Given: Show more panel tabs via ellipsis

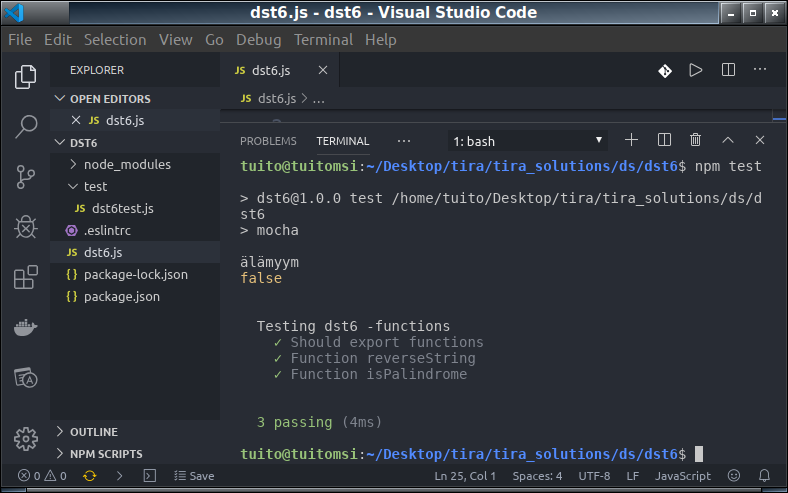Looking at the screenshot, I should tap(404, 141).
